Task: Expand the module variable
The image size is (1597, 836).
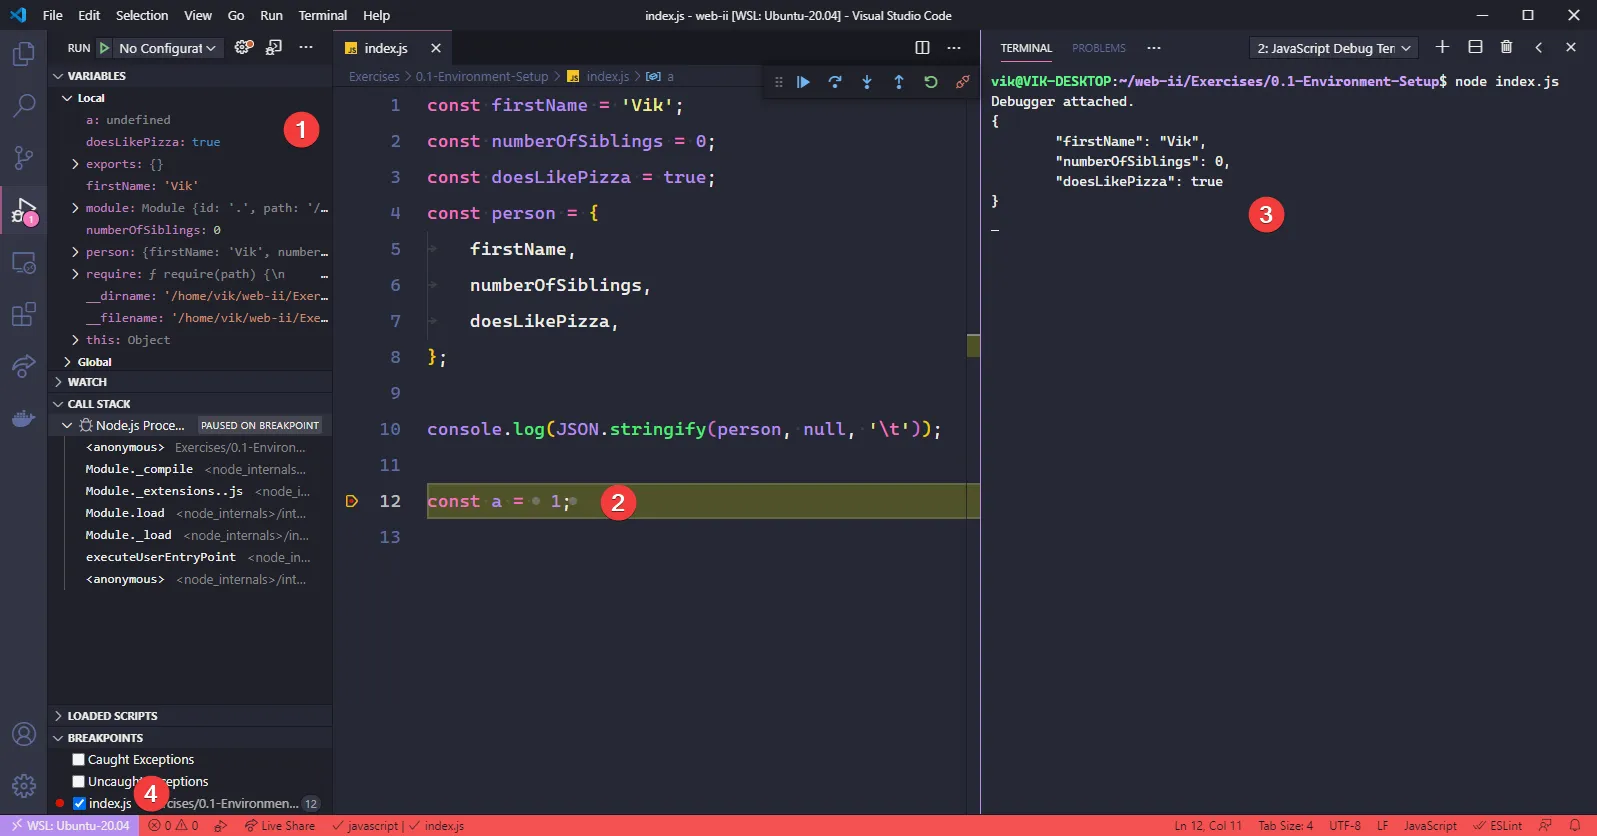Action: 75,208
